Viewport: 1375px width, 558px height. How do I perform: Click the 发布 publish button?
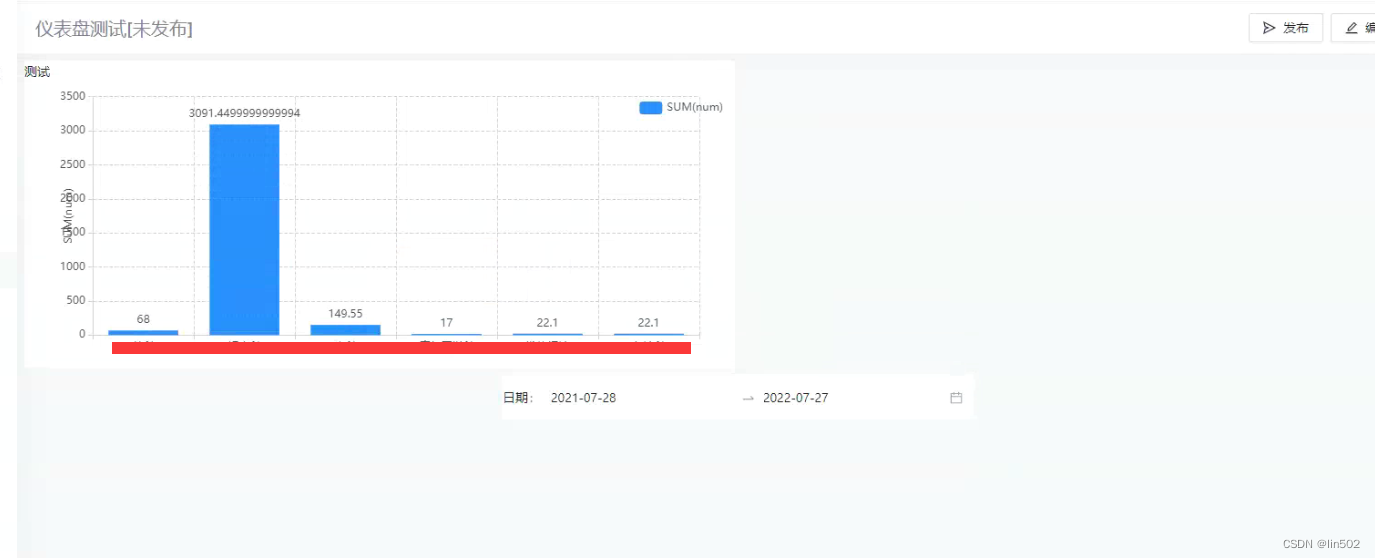click(1285, 28)
